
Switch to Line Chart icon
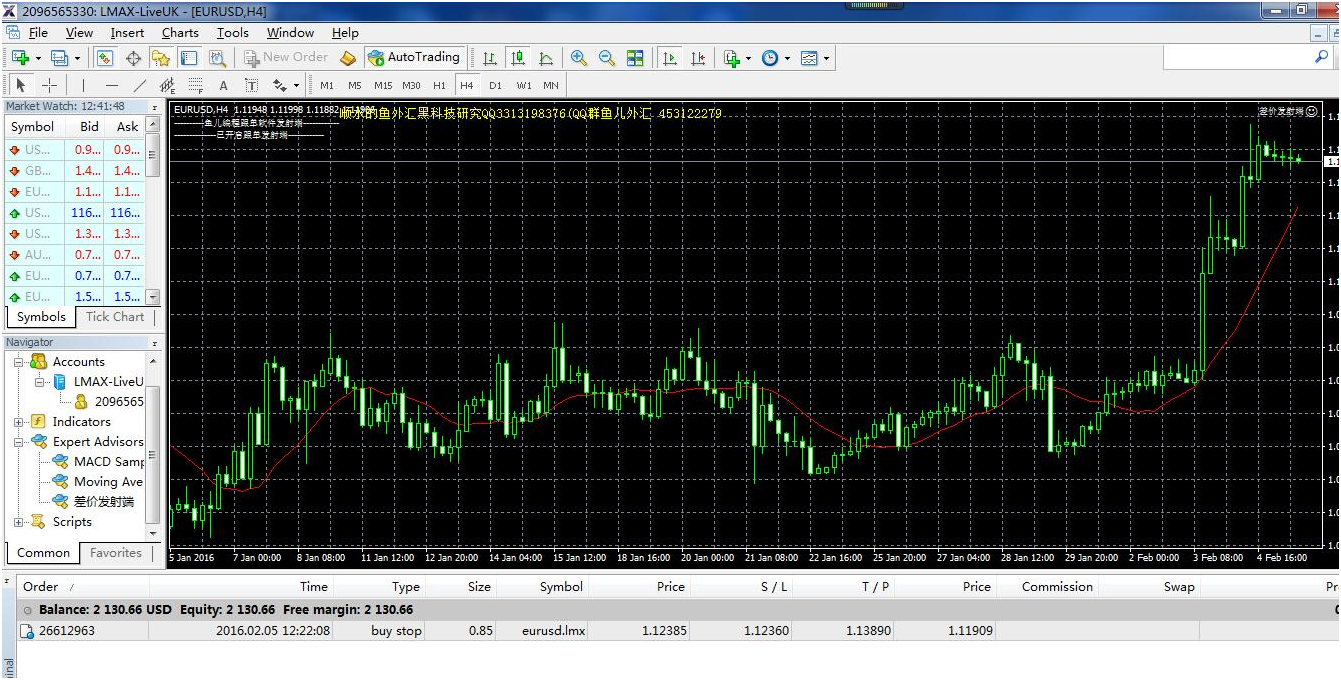[546, 58]
